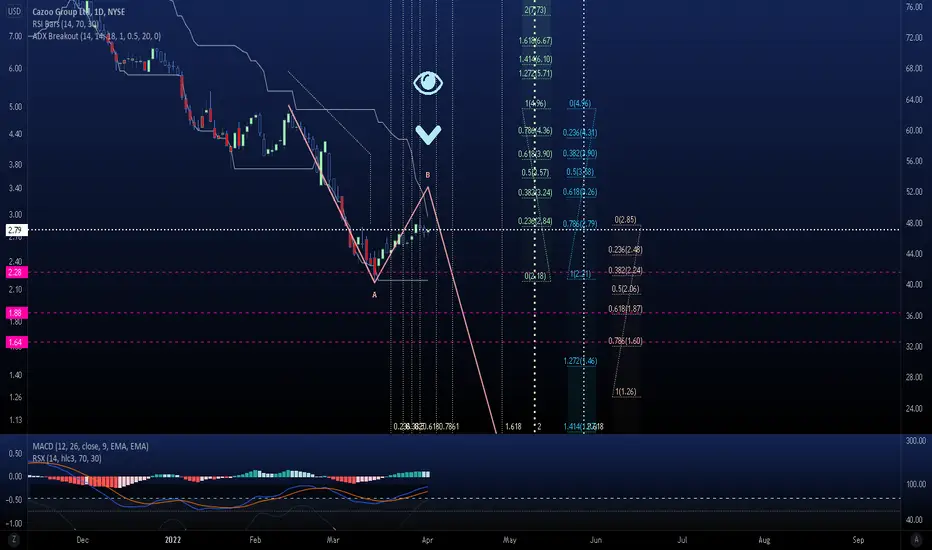932x550 pixels.
Task: Select the Cazoo Group Ltd, 1D, NYSE title
Action: [78, 12]
